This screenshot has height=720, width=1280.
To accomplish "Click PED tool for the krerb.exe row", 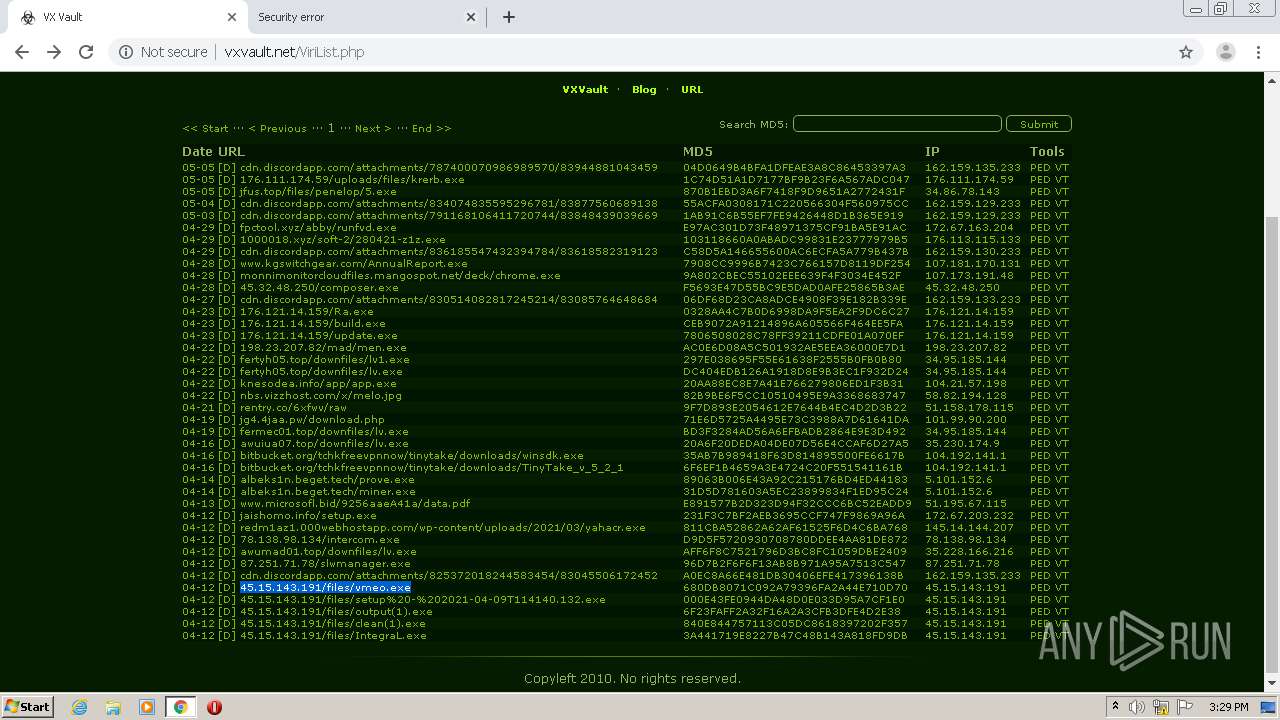I will click(1040, 180).
